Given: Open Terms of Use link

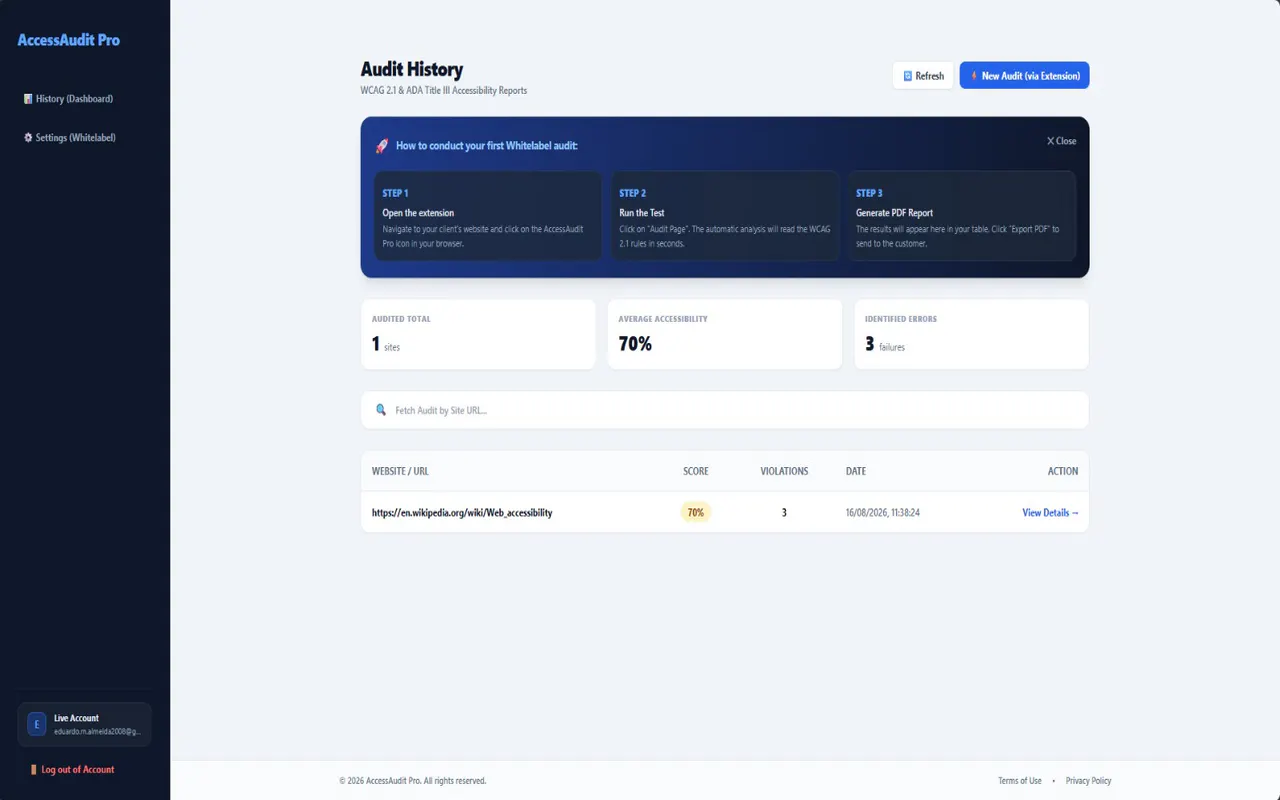Looking at the screenshot, I should (1019, 781).
